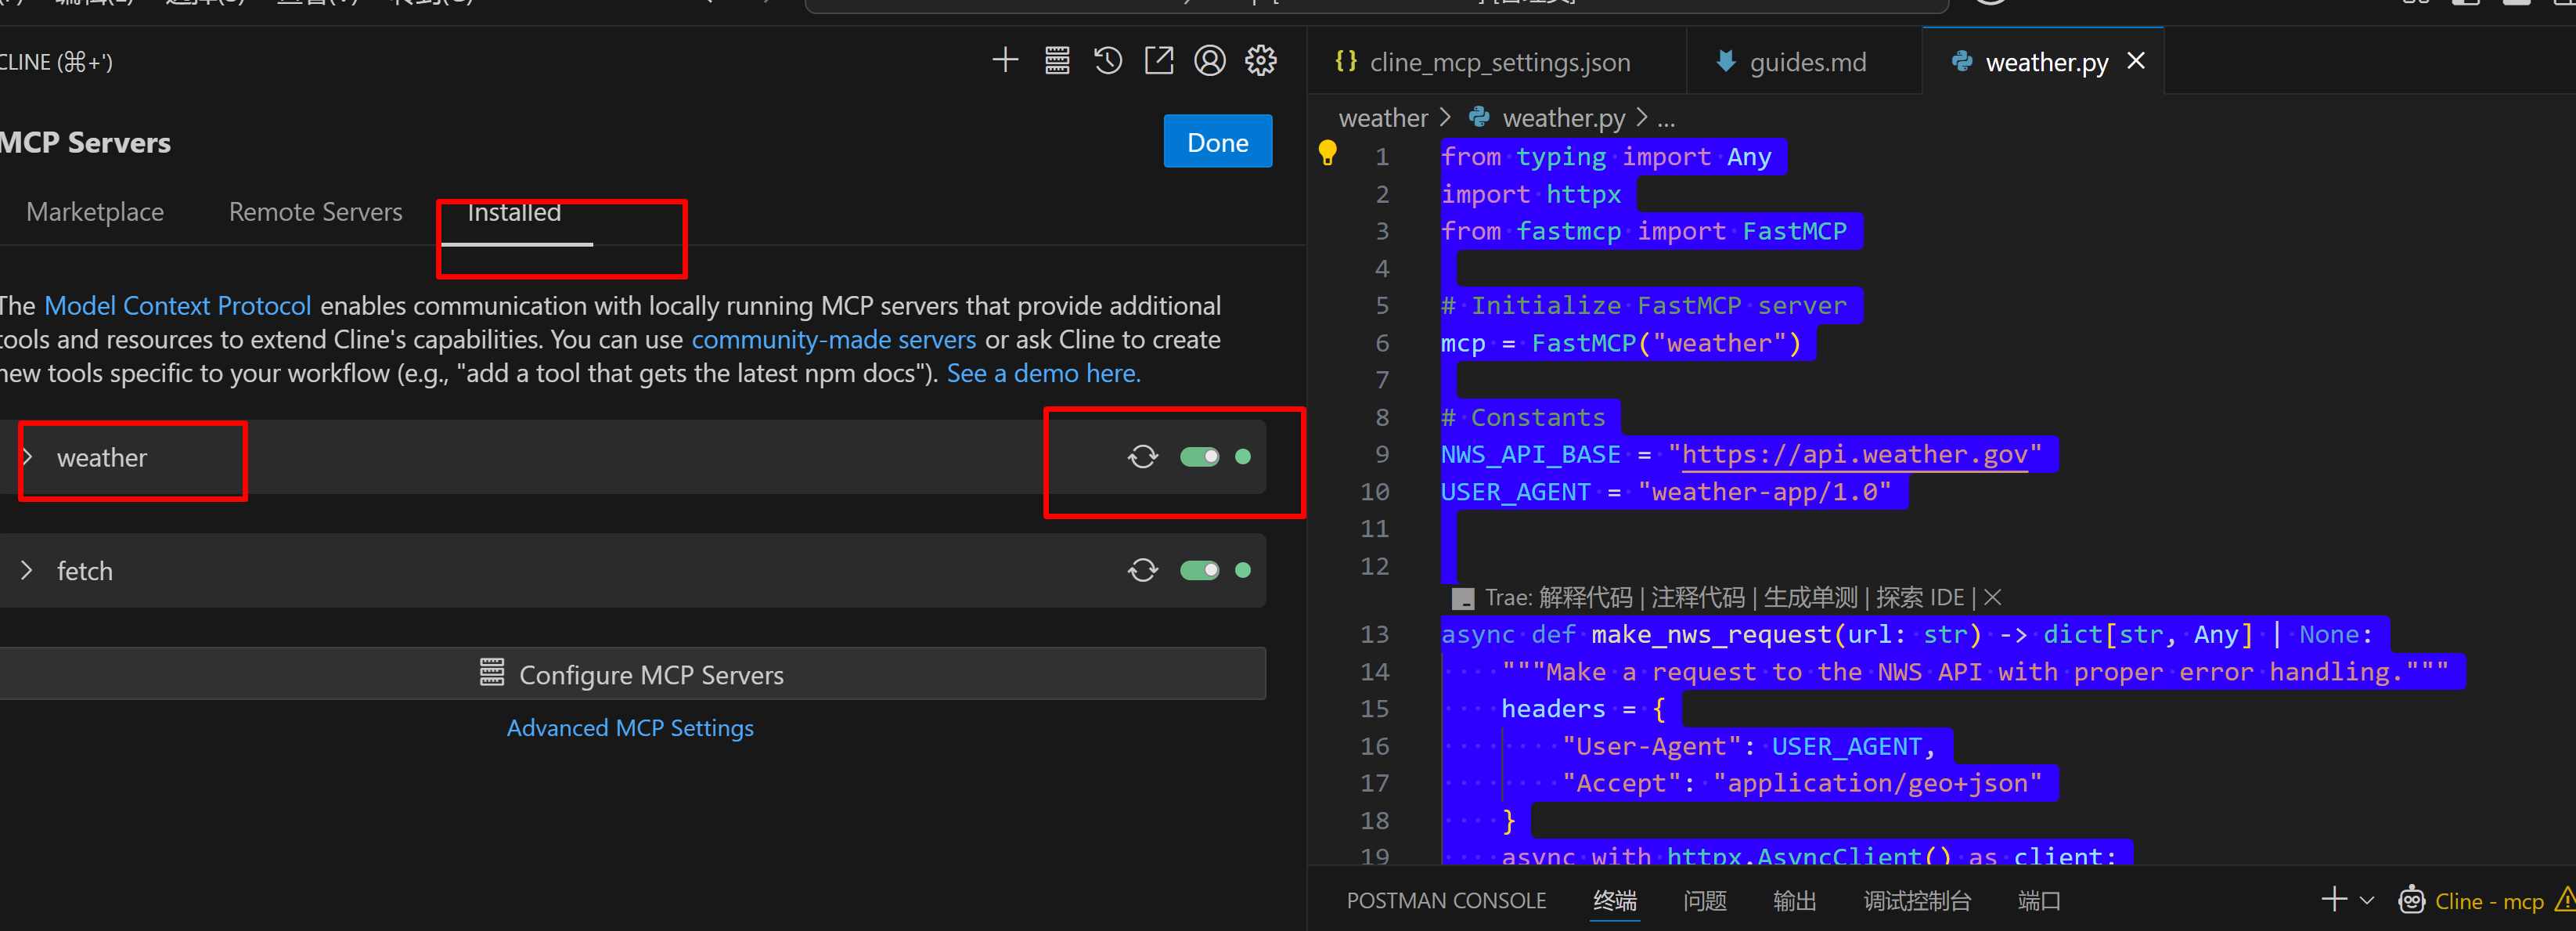Viewport: 2576px width, 931px height.
Task: Close the weather.py editor tab
Action: click(x=2136, y=61)
